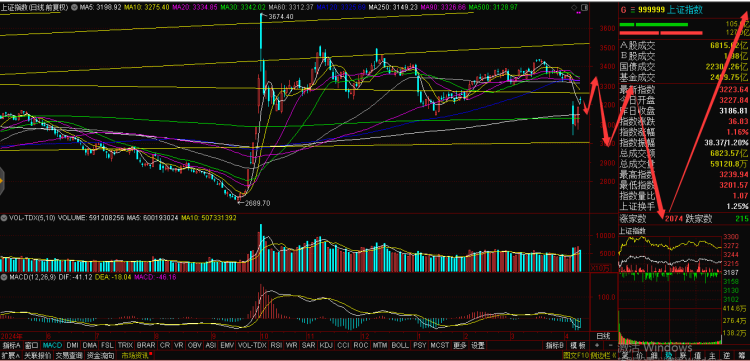Open the FSL indicator tab
The height and width of the screenshot is (361, 750).
point(107,345)
